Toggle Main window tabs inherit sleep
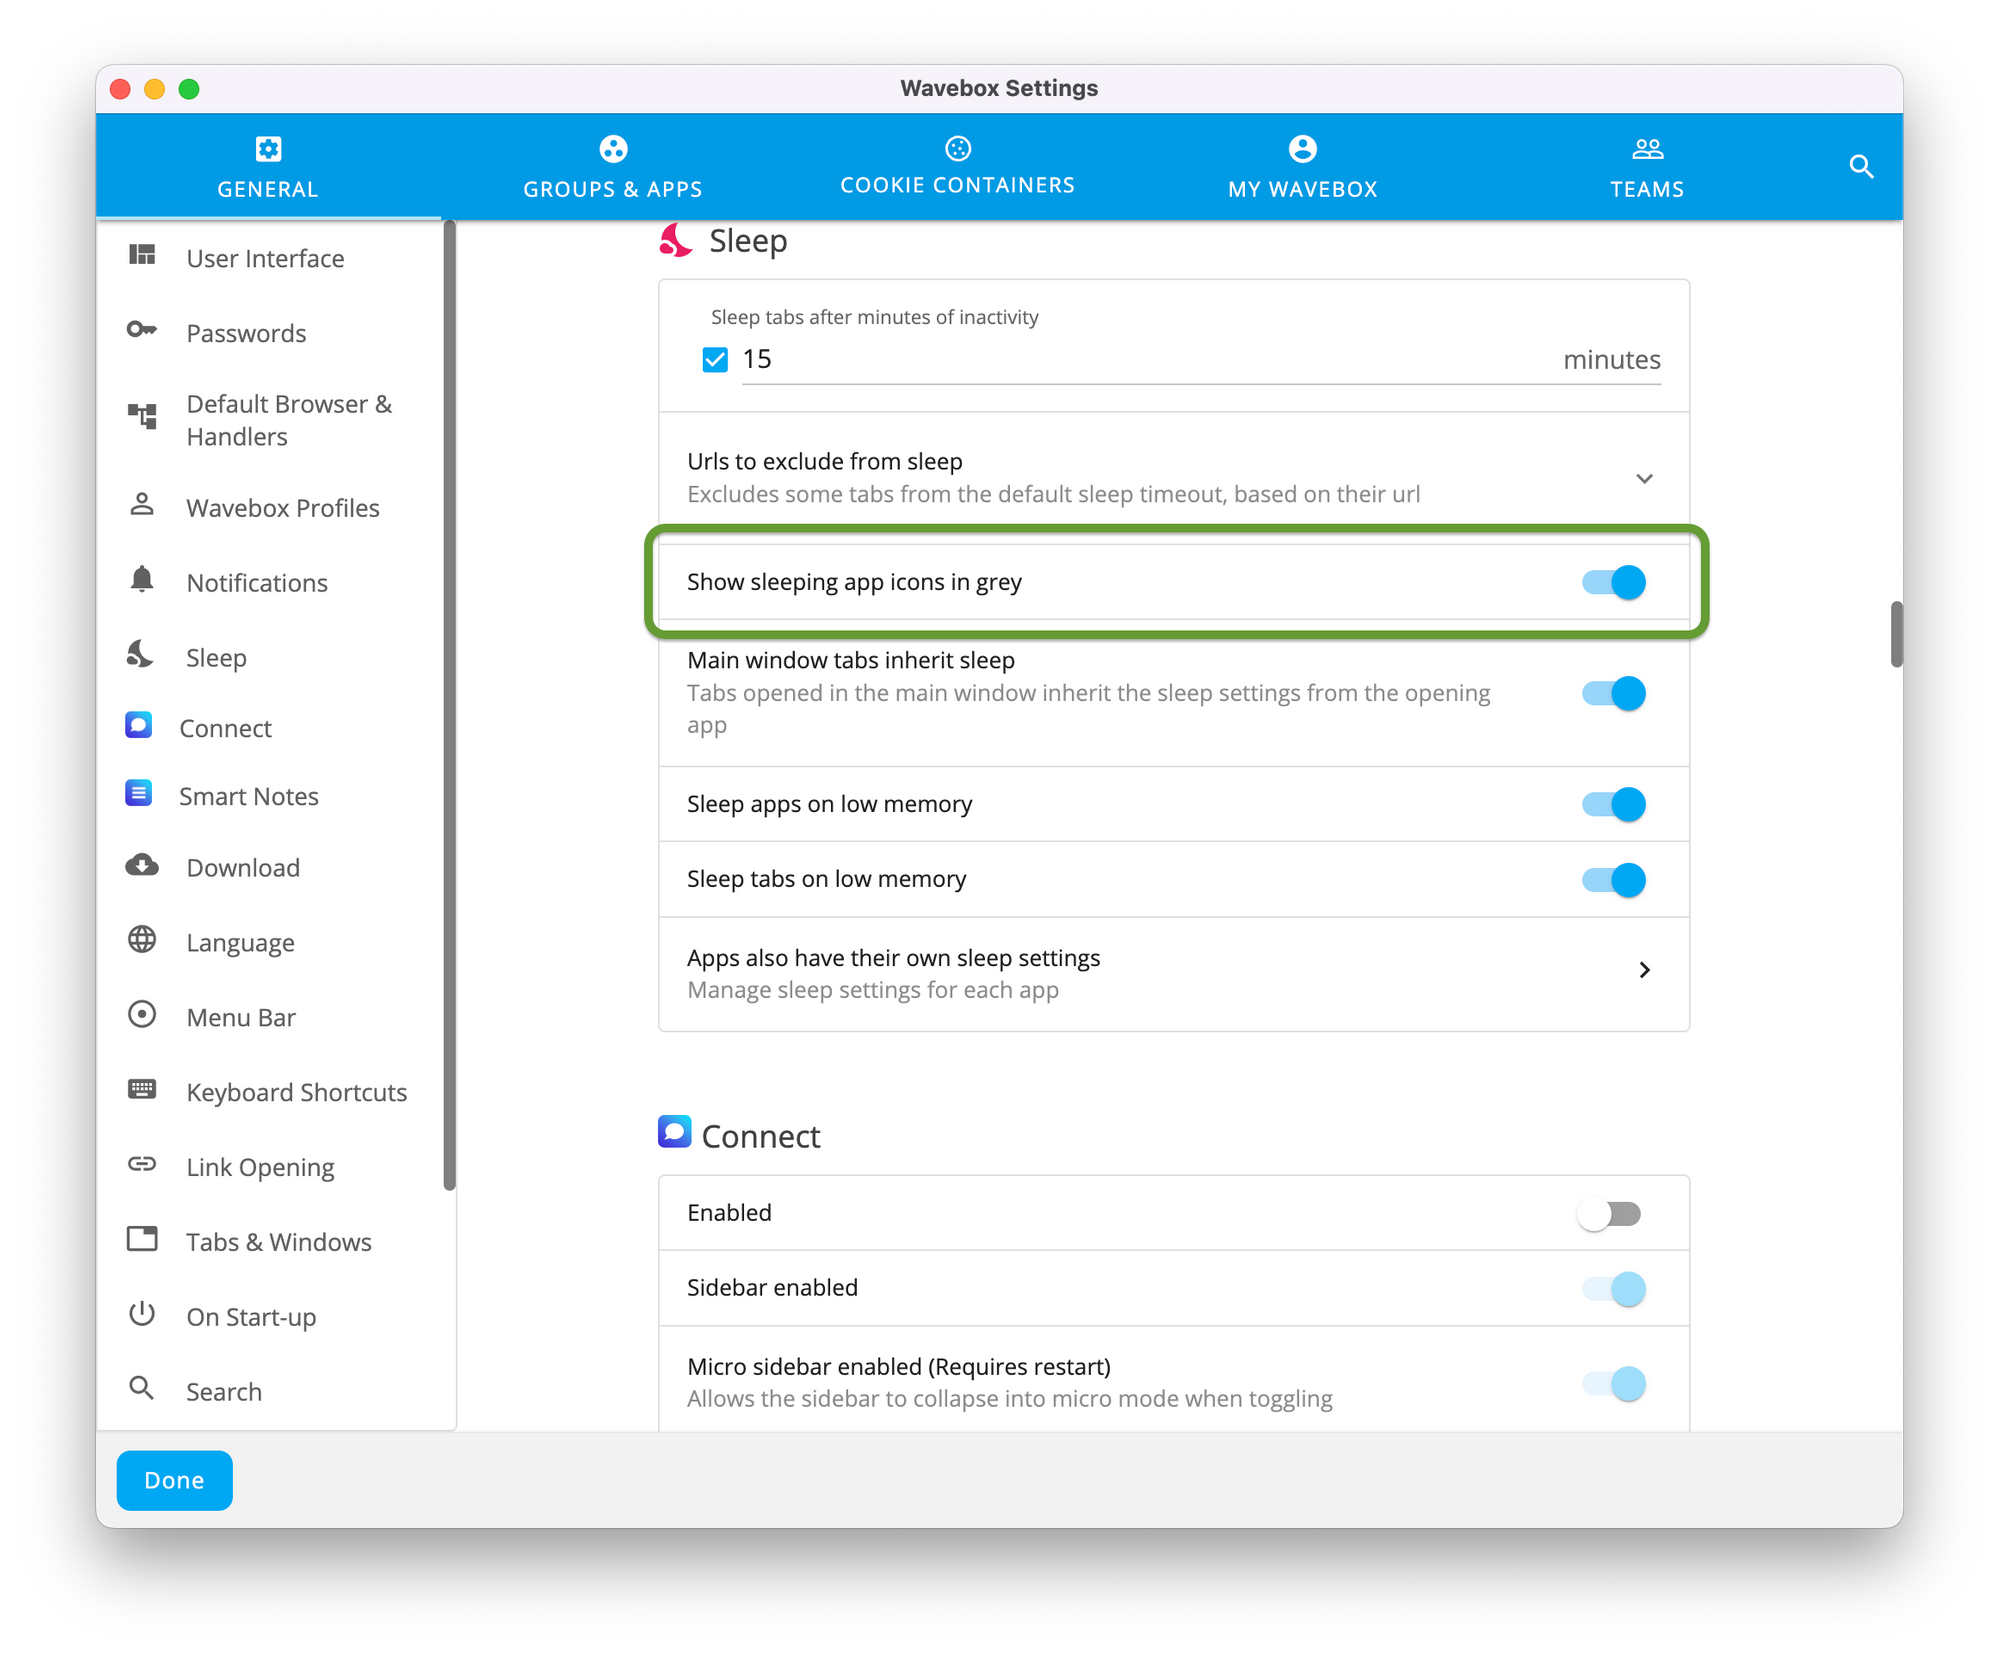 [x=1610, y=691]
